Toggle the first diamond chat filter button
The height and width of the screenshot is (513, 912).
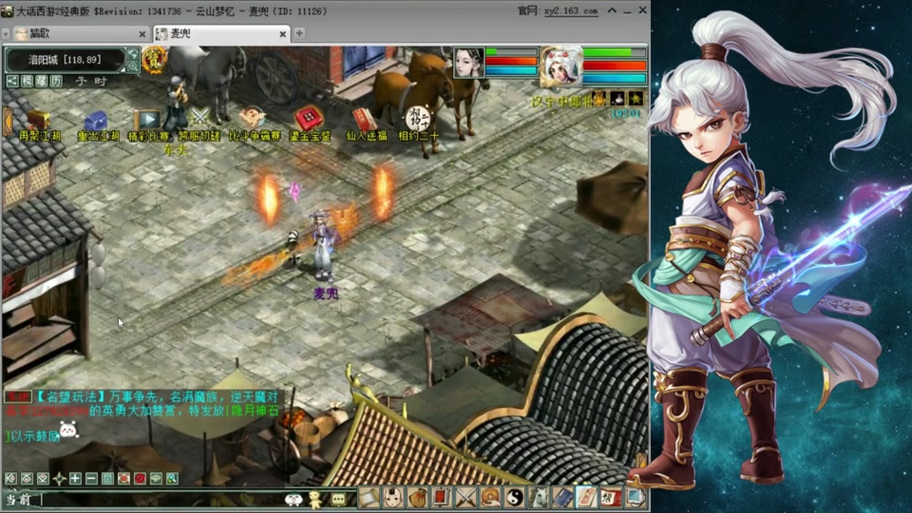[10, 479]
